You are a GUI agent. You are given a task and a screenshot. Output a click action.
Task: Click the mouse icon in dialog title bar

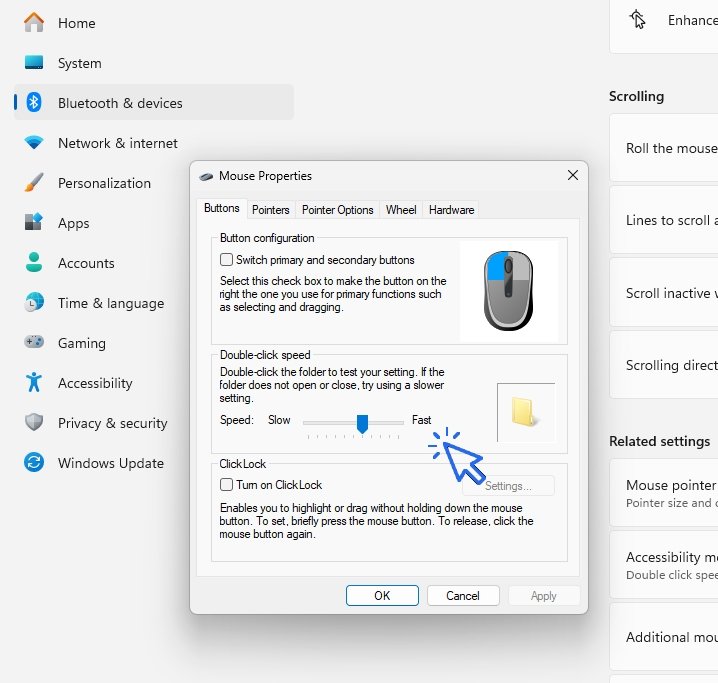pyautogui.click(x=207, y=176)
